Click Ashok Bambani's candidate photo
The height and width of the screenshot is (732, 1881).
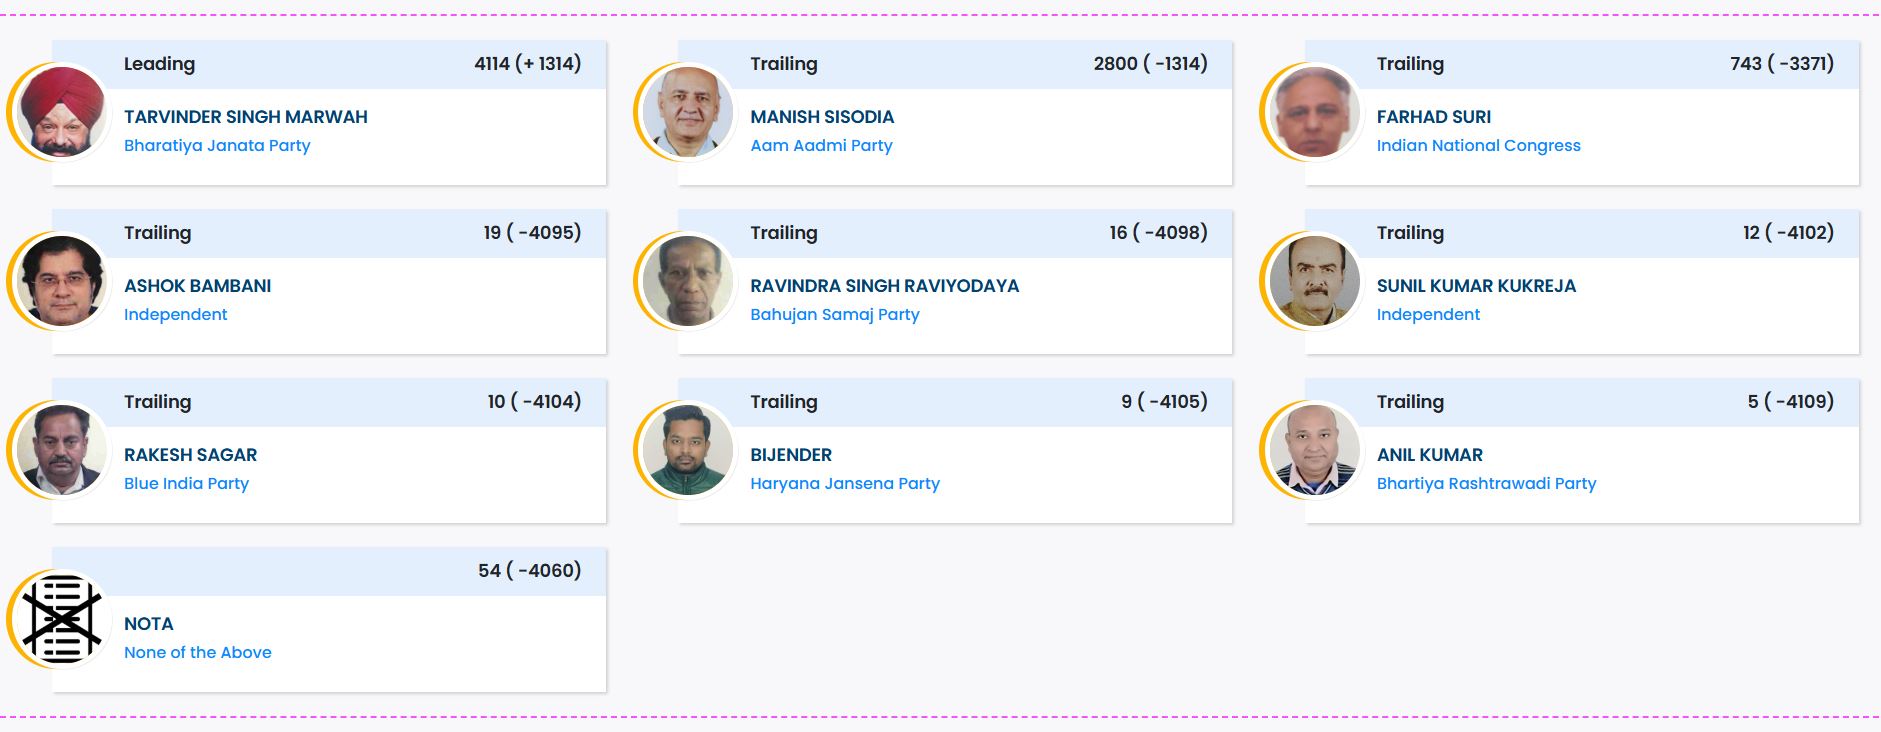[x=62, y=281]
